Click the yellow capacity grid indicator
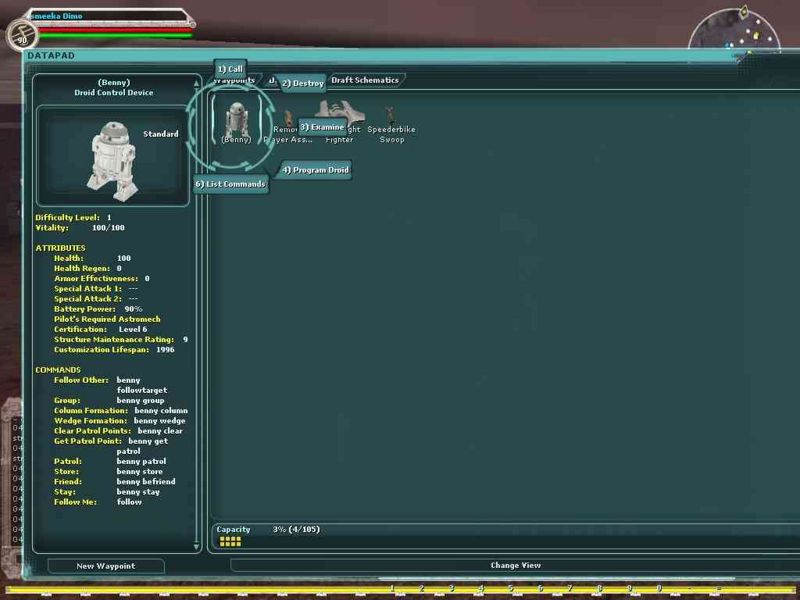 [230, 541]
